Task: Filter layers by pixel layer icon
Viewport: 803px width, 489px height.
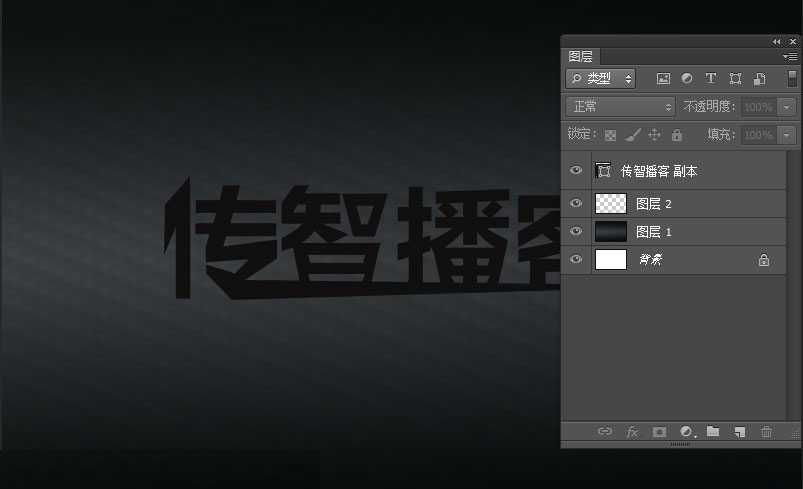Action: [x=663, y=78]
